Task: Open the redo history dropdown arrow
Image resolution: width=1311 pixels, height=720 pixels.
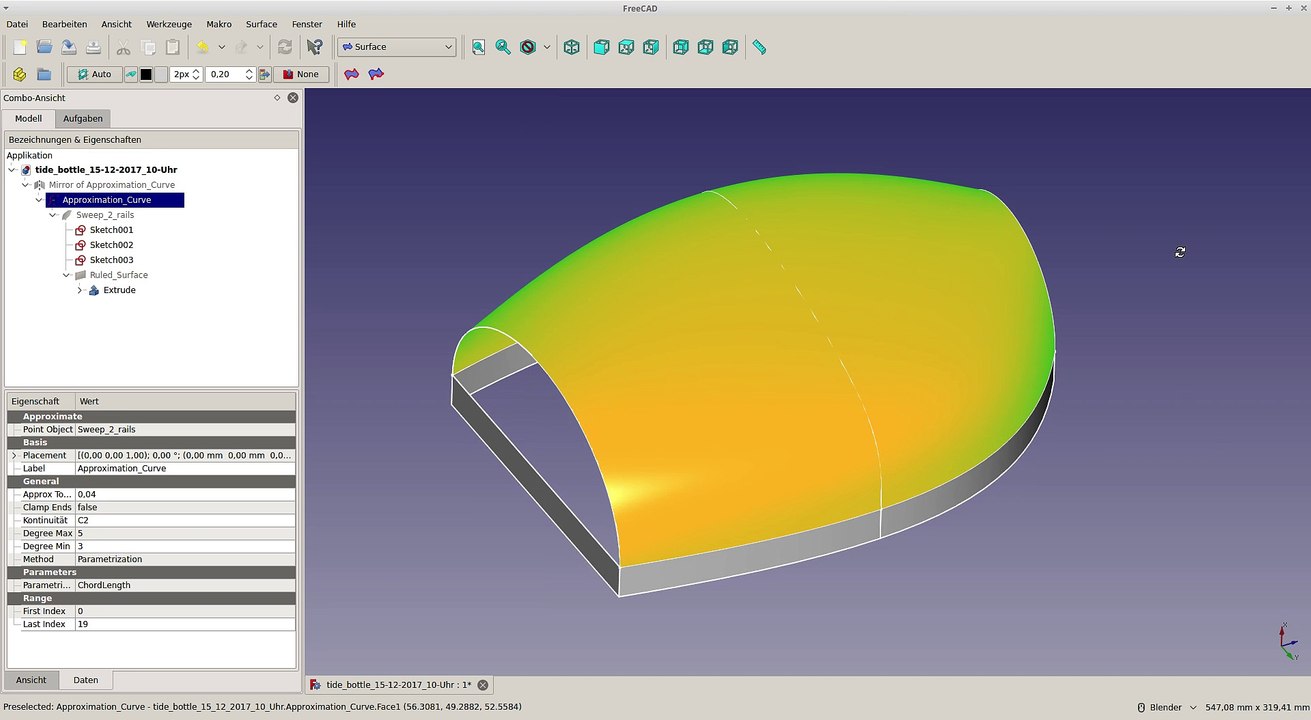Action: [x=260, y=47]
